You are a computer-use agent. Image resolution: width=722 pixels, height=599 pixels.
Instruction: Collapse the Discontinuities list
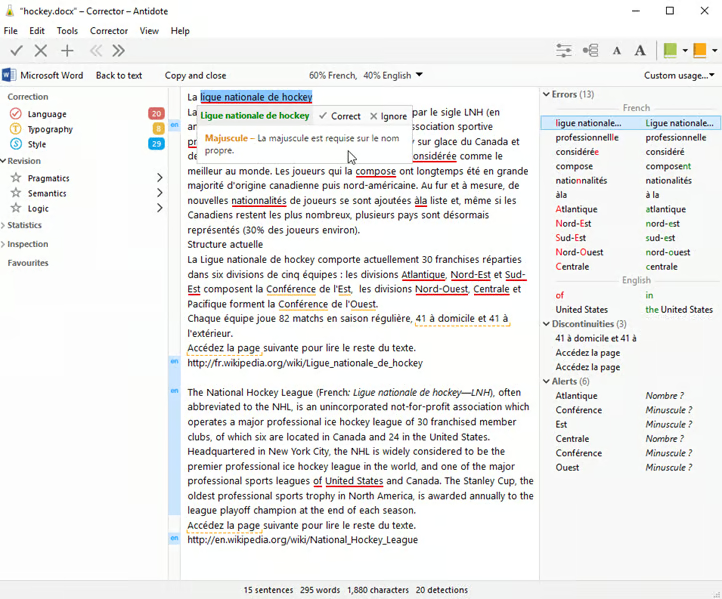[546, 324]
